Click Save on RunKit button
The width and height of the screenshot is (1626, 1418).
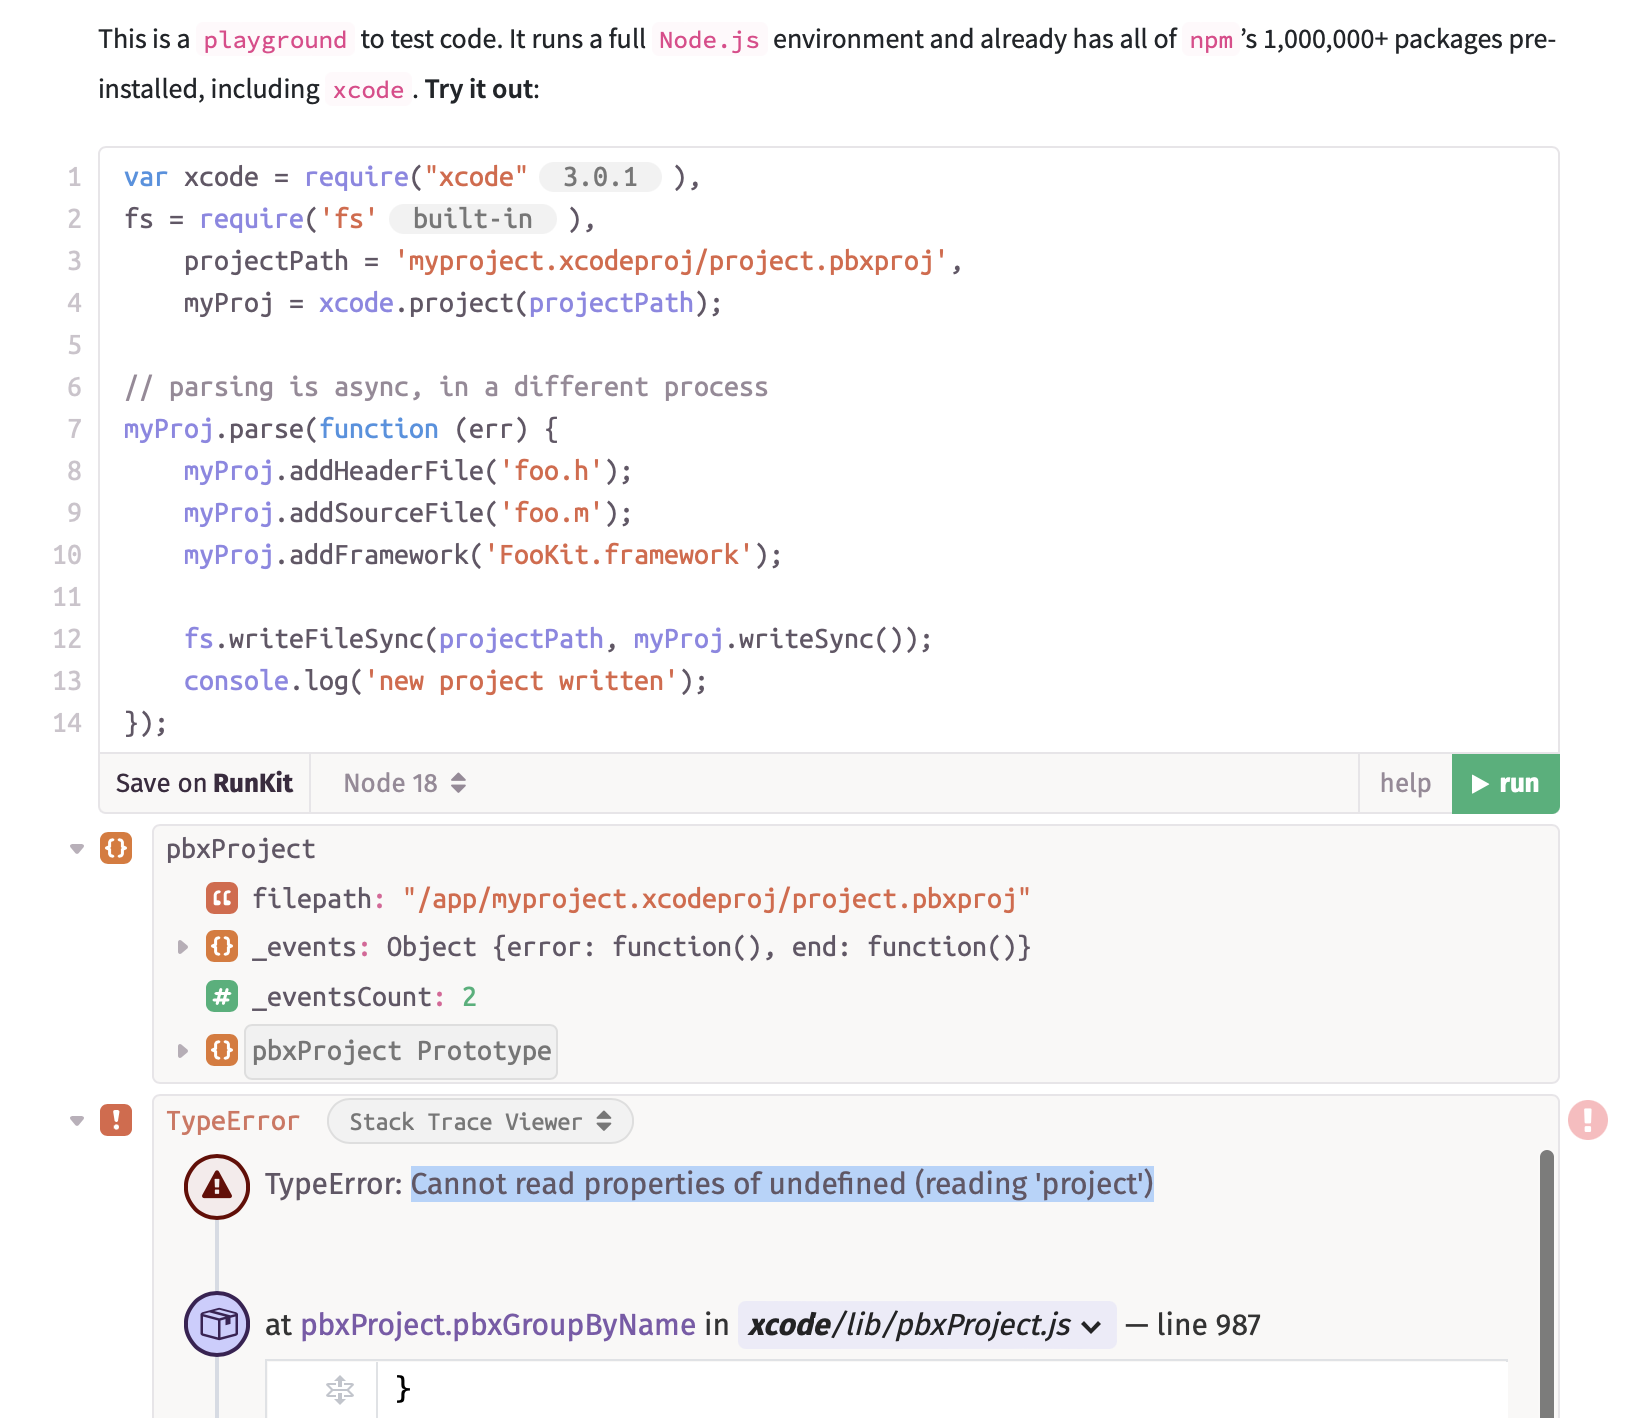click(204, 783)
